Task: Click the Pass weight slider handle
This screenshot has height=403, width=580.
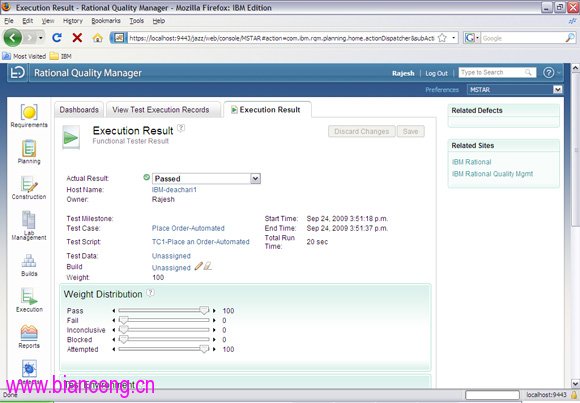Action: pos(204,310)
